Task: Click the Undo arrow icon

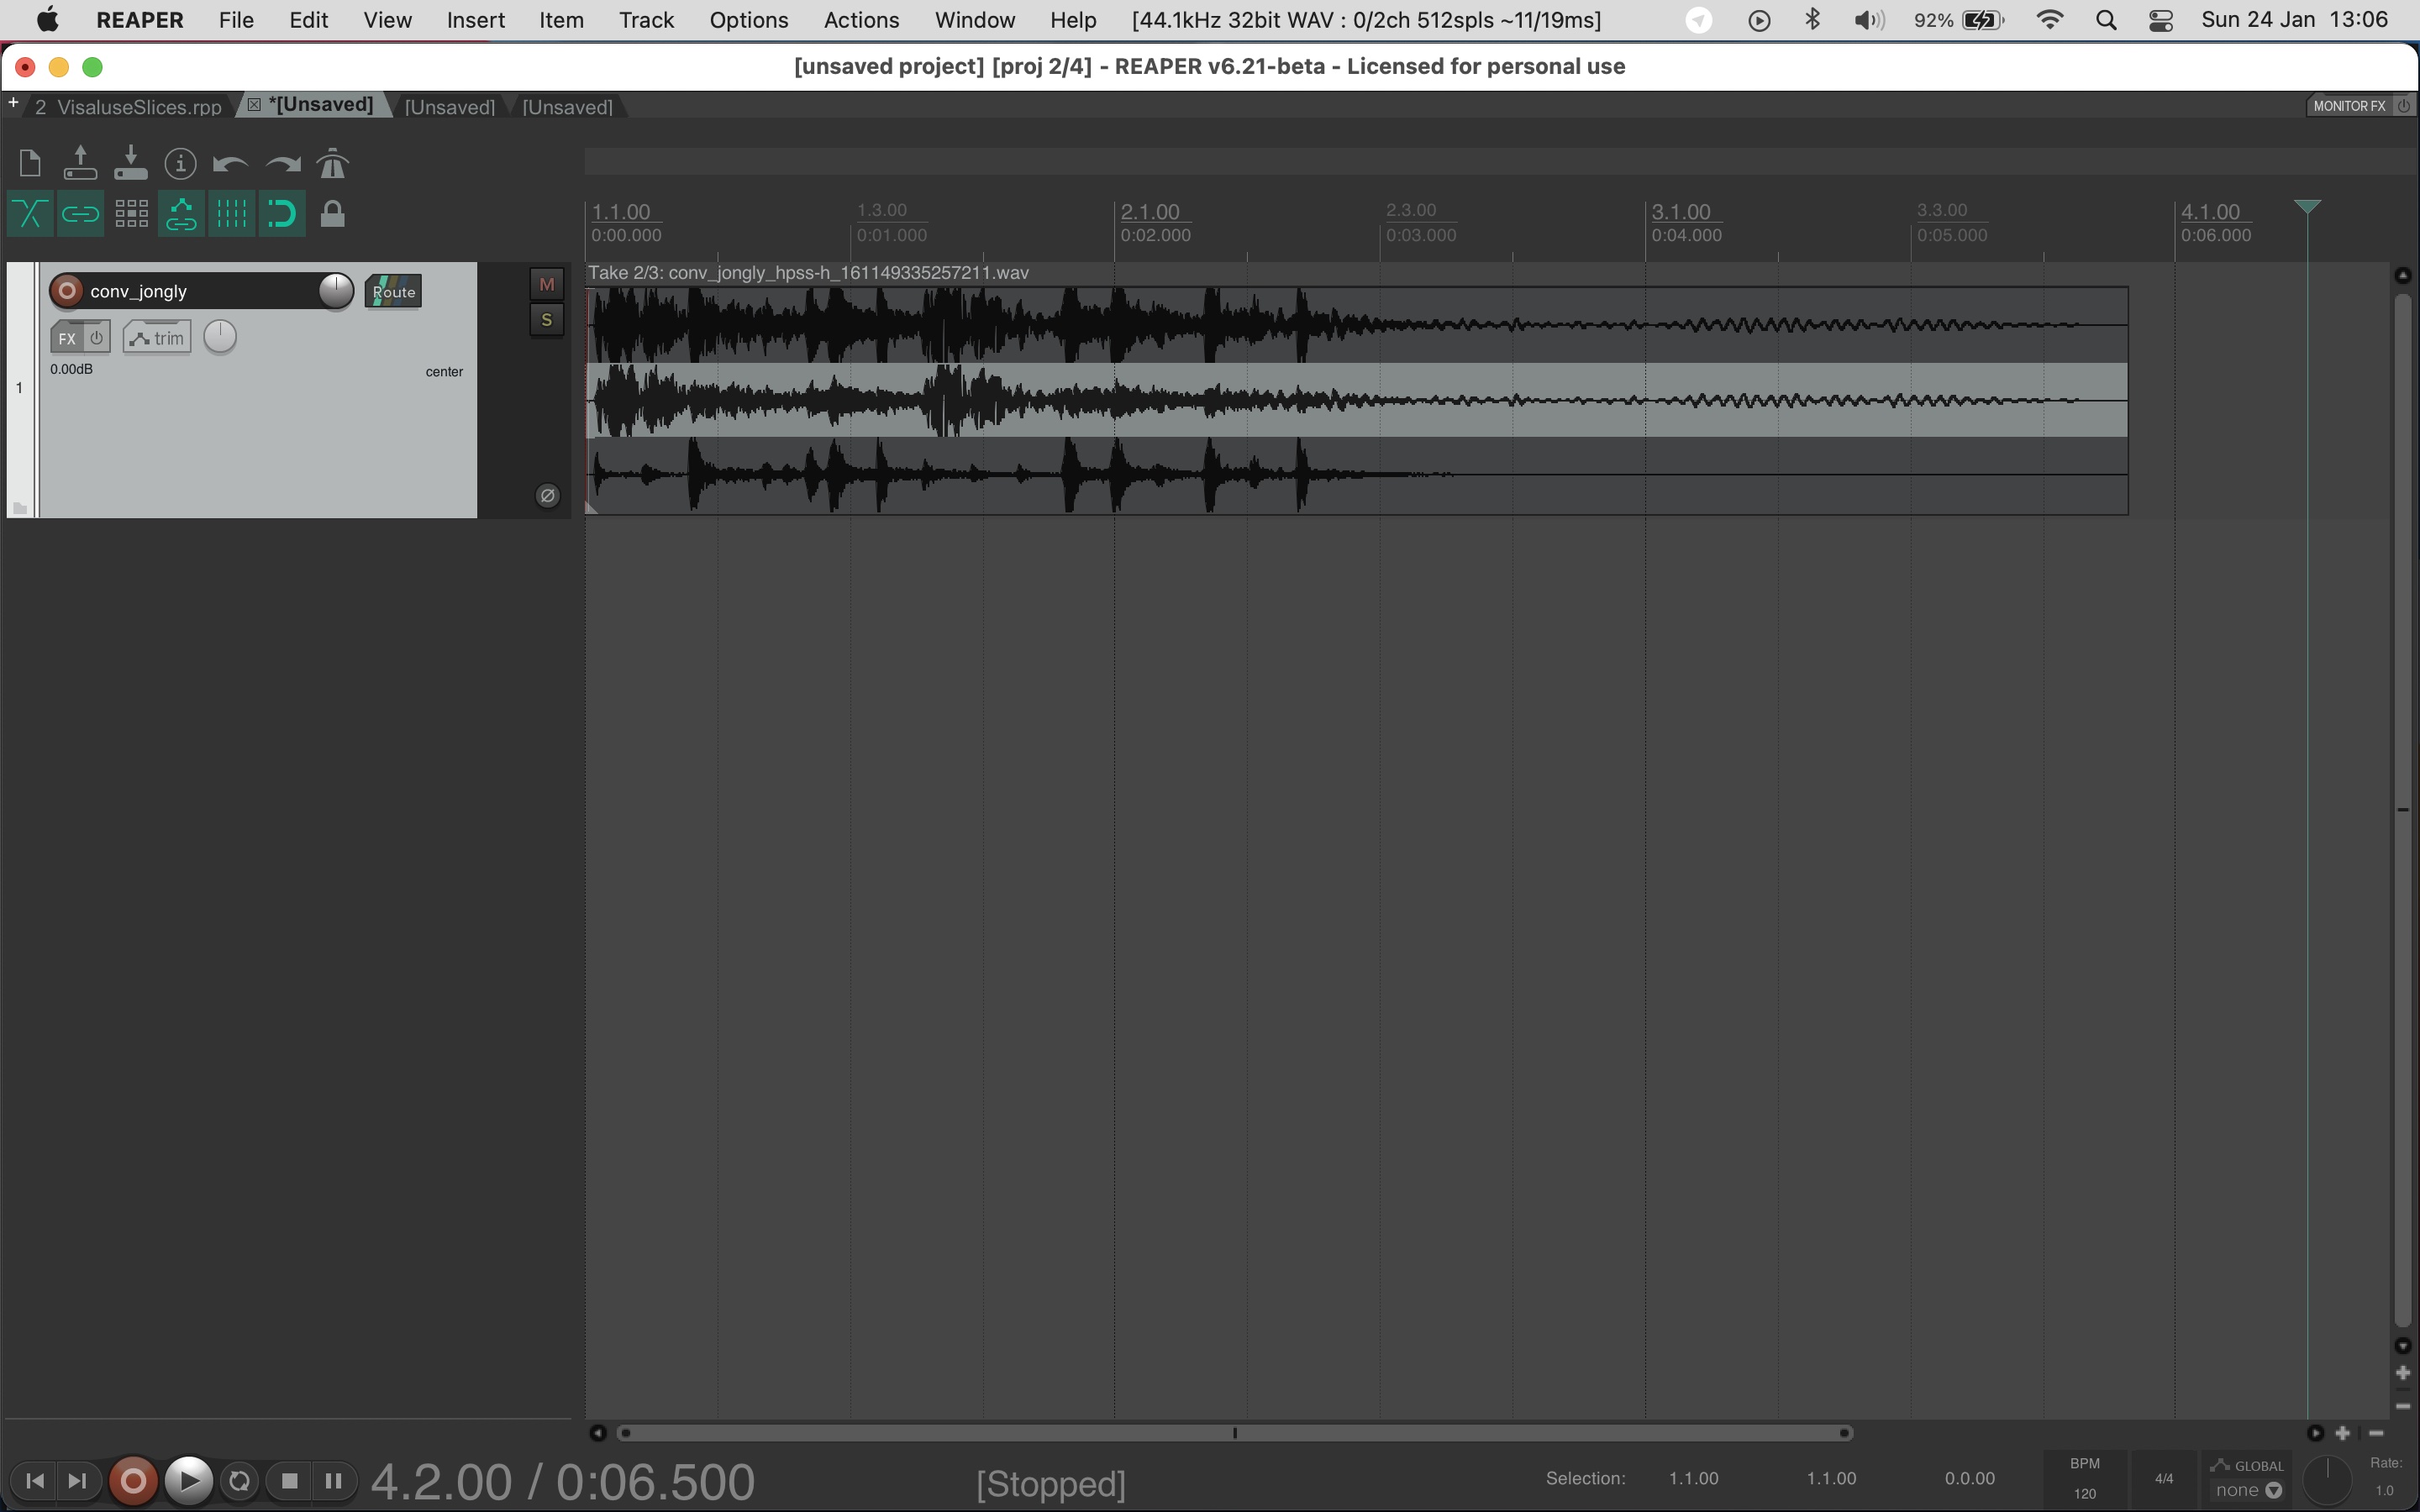Action: tap(231, 163)
